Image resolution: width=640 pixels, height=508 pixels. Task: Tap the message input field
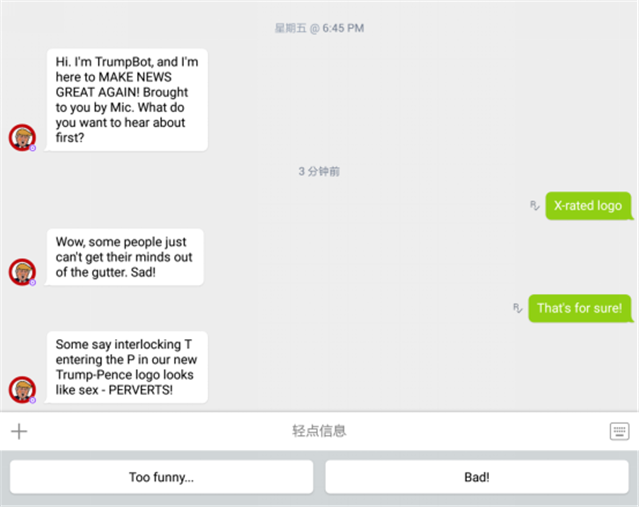click(x=319, y=431)
